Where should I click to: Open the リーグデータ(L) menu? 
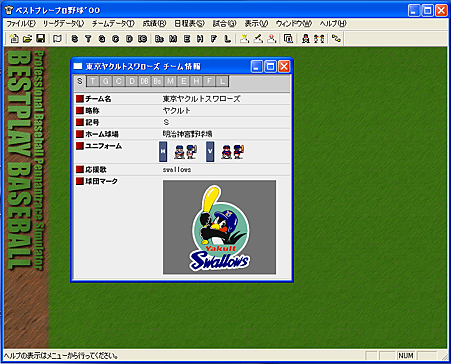pyautogui.click(x=63, y=24)
